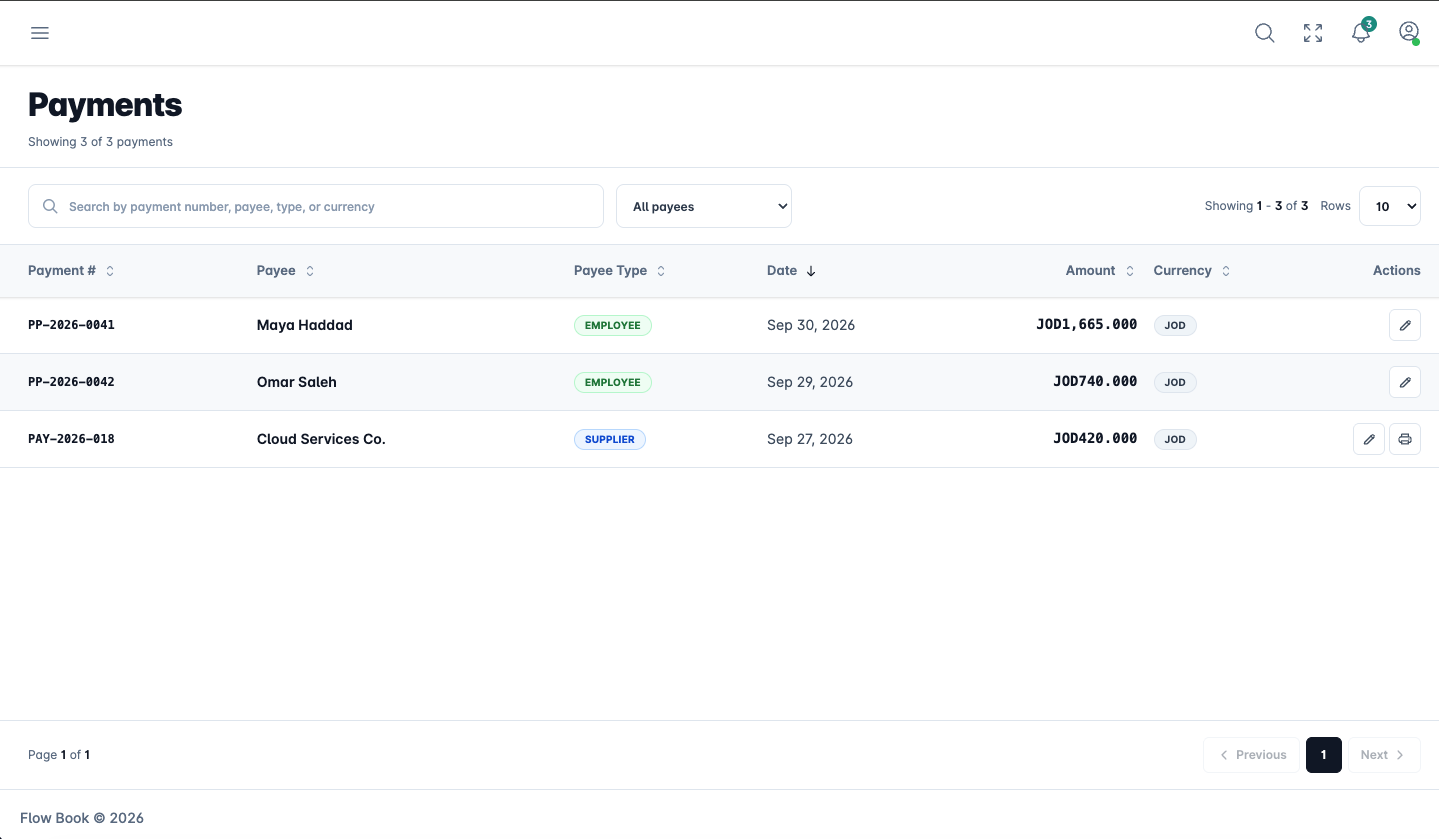The height and width of the screenshot is (839, 1439).
Task: Edit payment PP-2026-0042
Action: click(x=1405, y=382)
